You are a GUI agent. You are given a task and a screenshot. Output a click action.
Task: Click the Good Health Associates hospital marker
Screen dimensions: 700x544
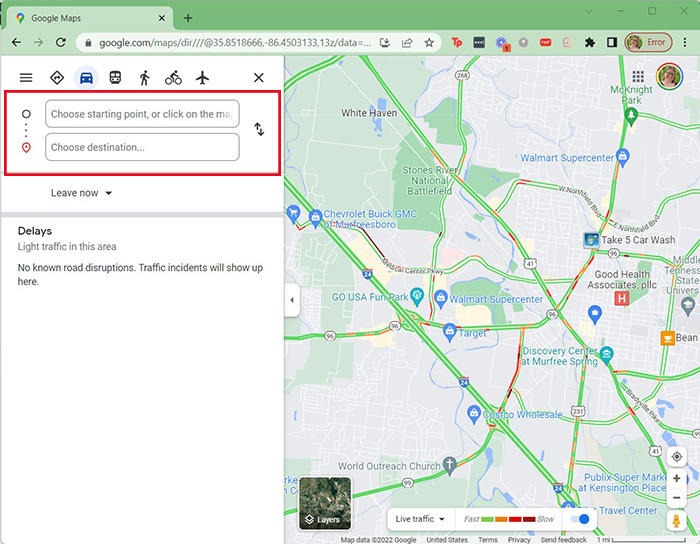point(621,298)
